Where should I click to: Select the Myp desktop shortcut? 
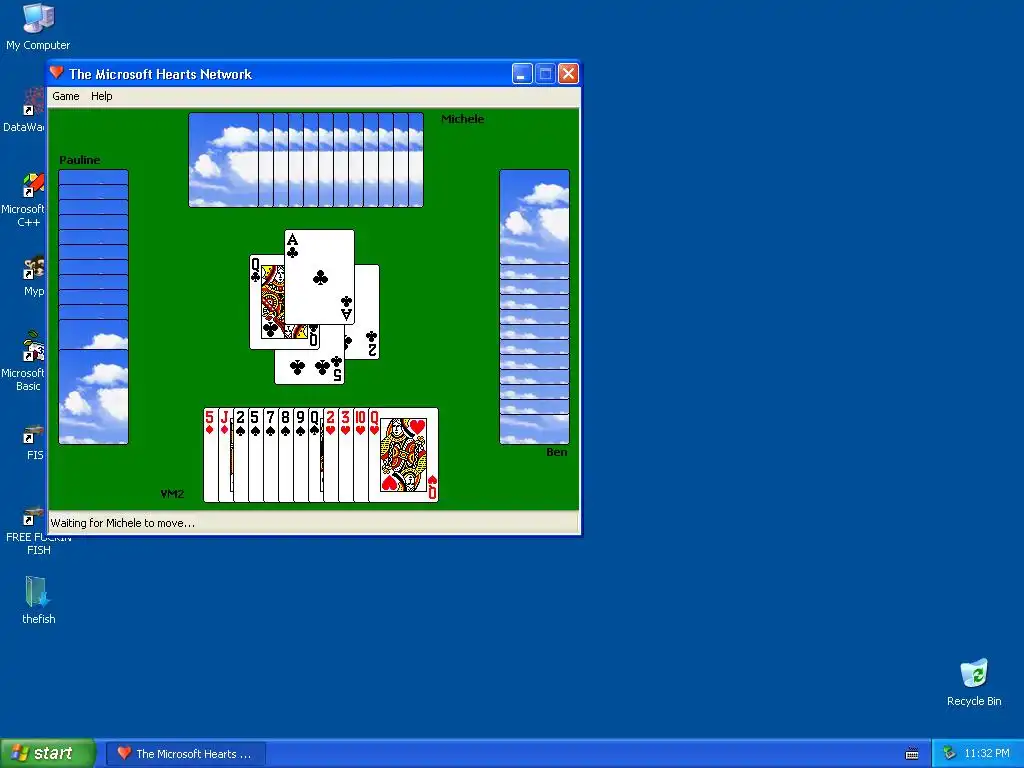coord(33,276)
